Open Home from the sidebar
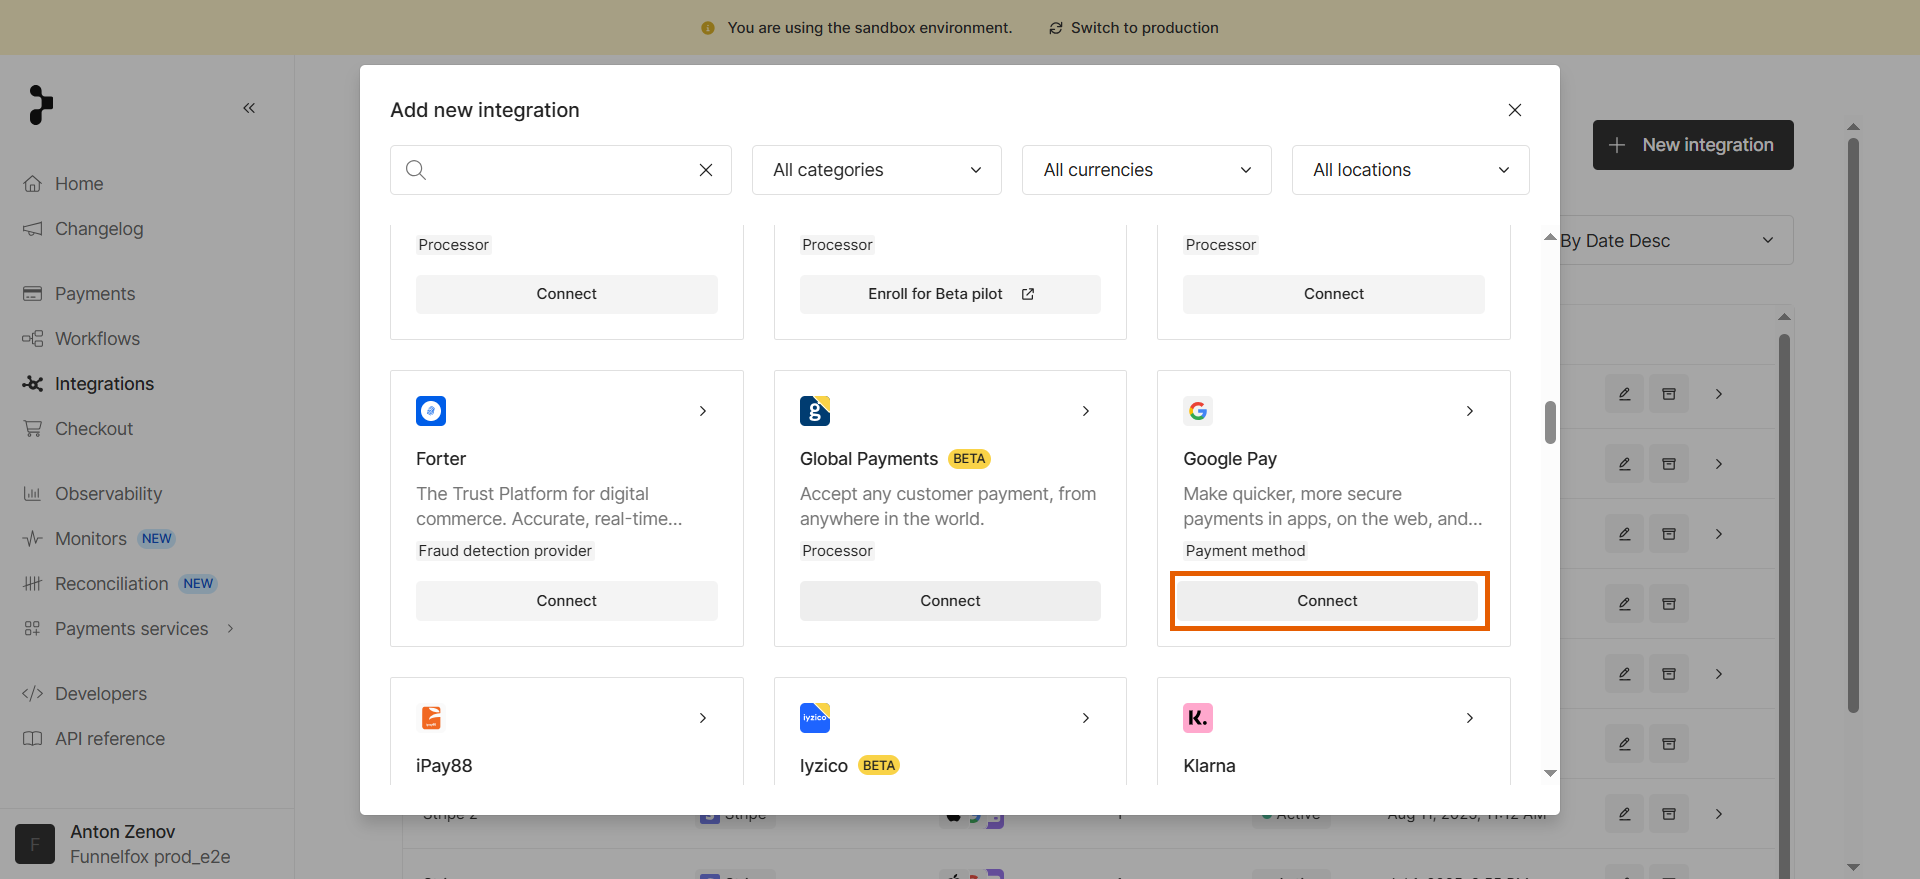This screenshot has height=879, width=1920. 79,184
